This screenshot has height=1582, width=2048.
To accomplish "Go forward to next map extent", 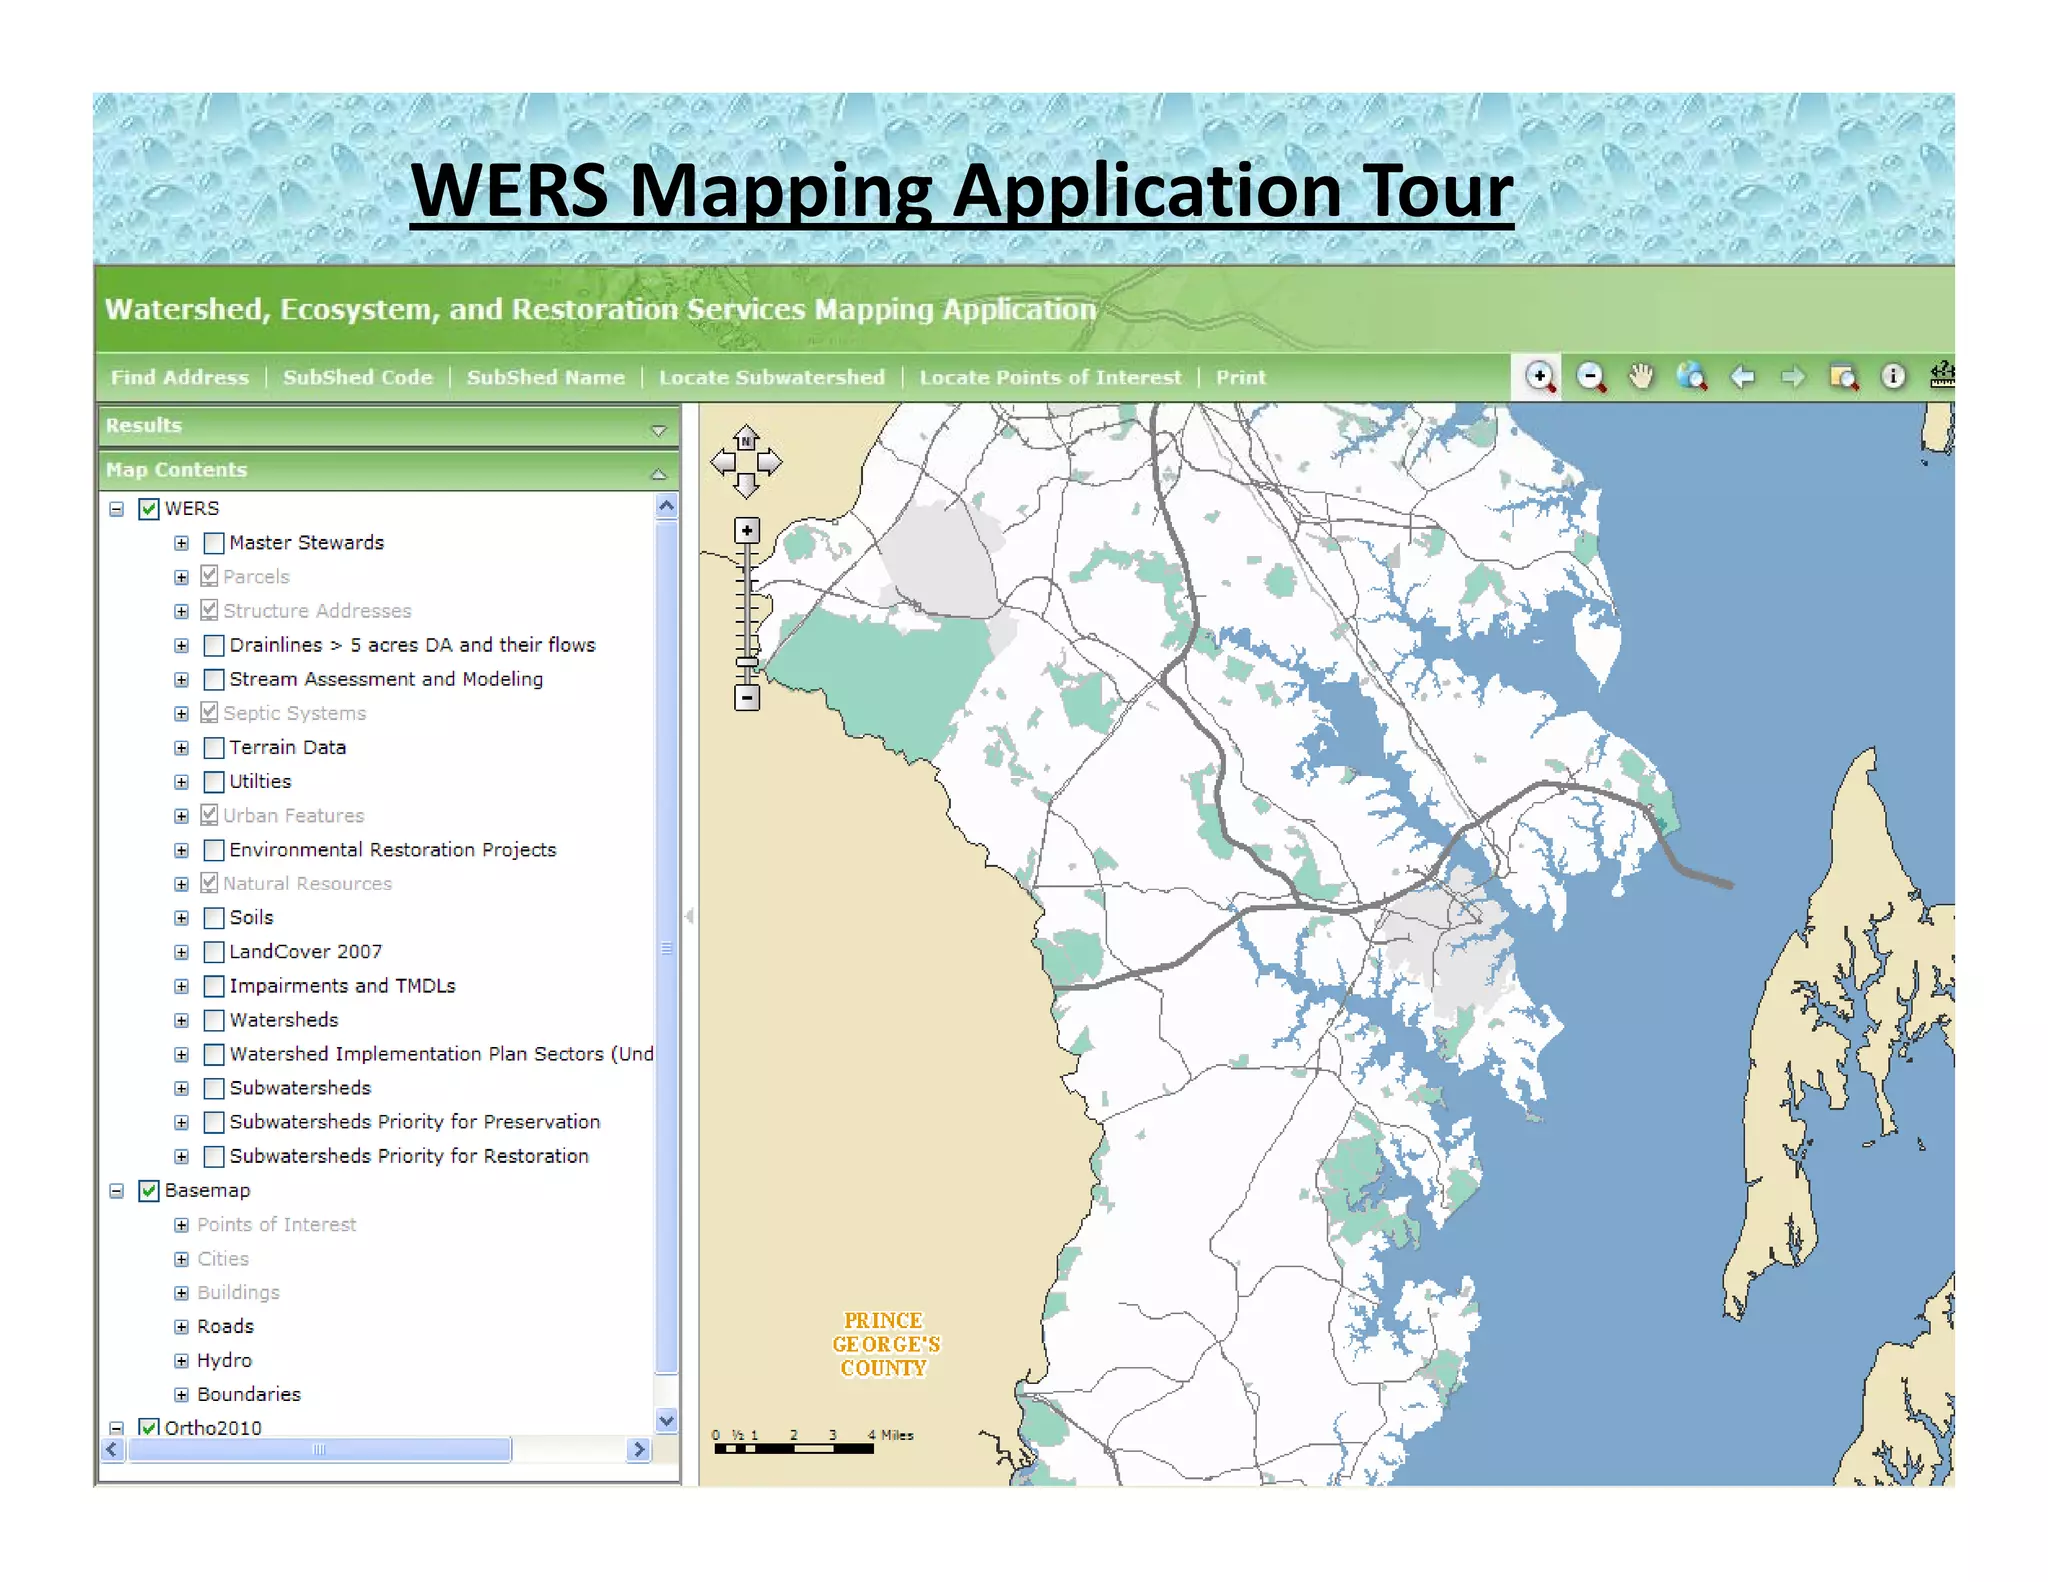I will (1792, 377).
